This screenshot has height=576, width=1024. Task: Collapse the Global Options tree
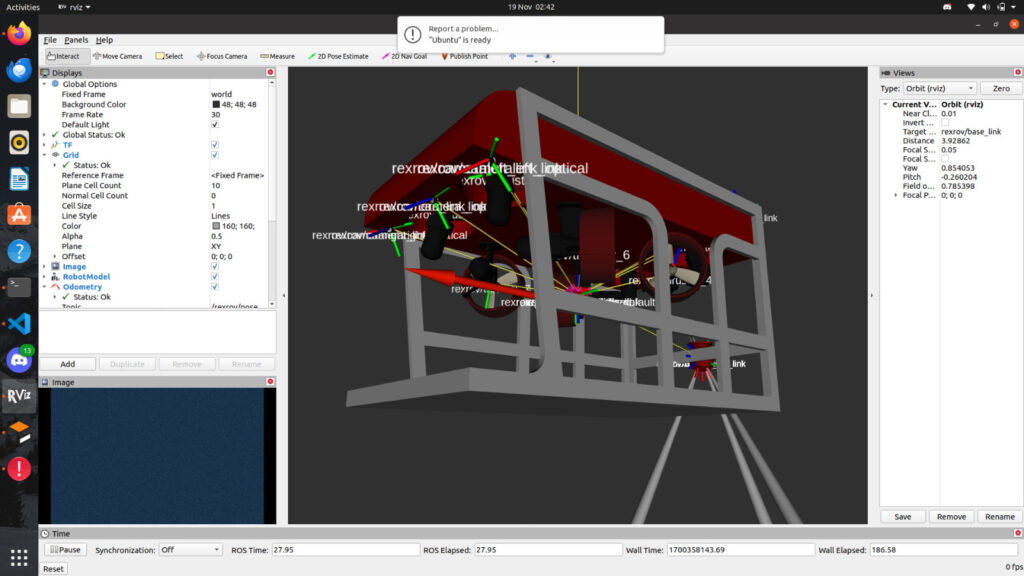pyautogui.click(x=44, y=84)
